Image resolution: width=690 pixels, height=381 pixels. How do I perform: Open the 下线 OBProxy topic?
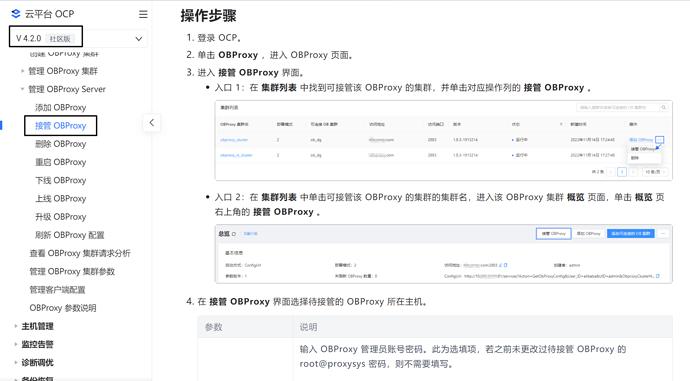click(x=61, y=180)
